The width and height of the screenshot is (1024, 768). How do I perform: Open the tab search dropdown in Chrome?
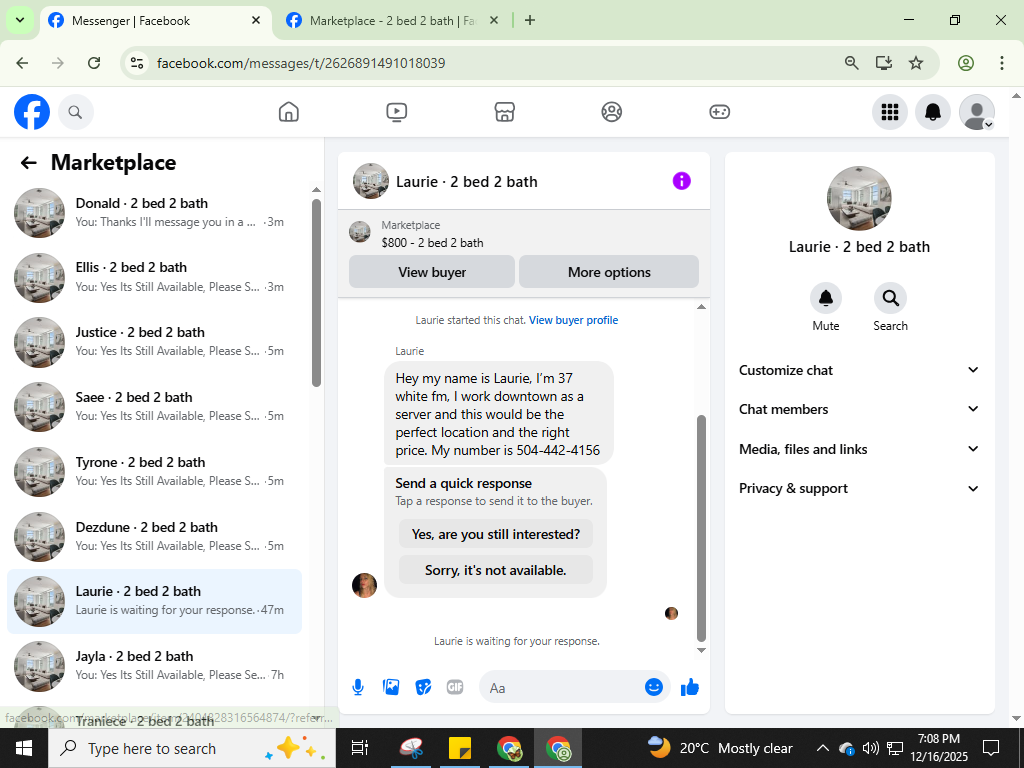tap(20, 20)
